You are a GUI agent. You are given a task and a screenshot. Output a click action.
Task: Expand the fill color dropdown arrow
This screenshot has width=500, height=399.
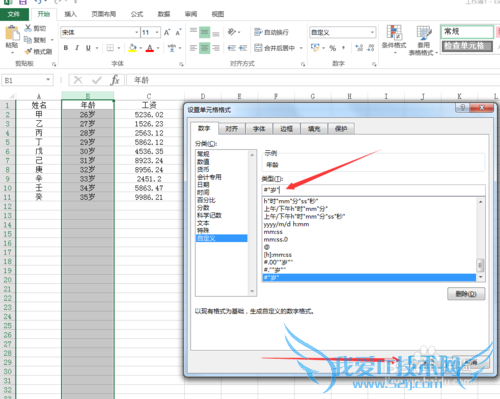(x=141, y=48)
